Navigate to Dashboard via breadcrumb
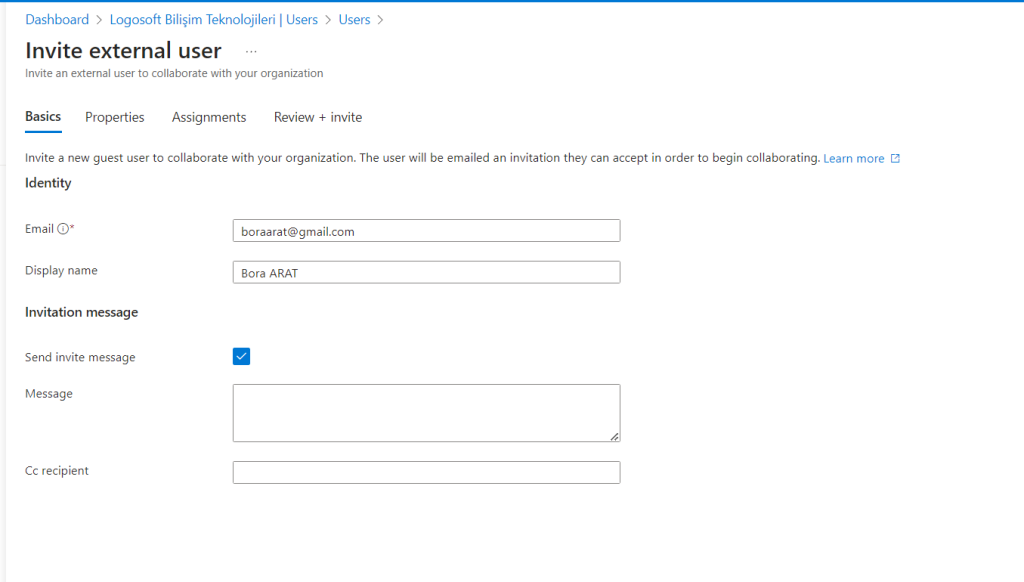The width and height of the screenshot is (1024, 582). point(57,19)
